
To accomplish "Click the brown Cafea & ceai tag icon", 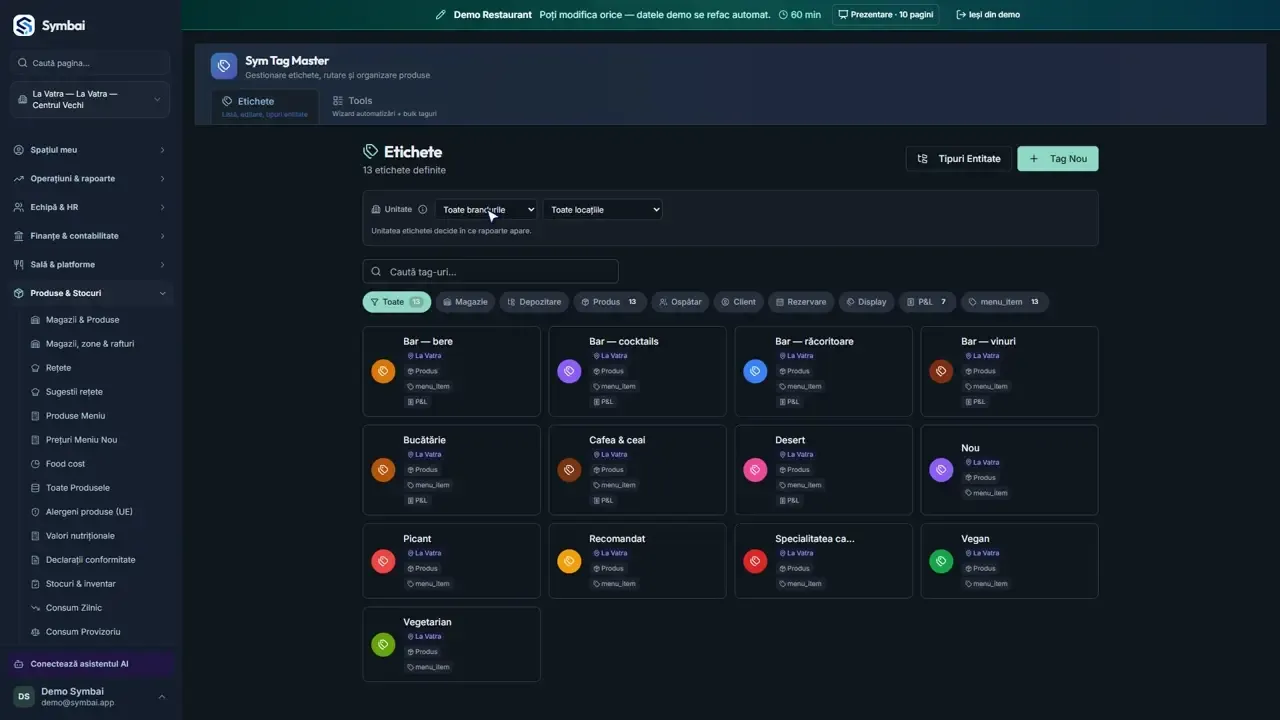I will [569, 470].
